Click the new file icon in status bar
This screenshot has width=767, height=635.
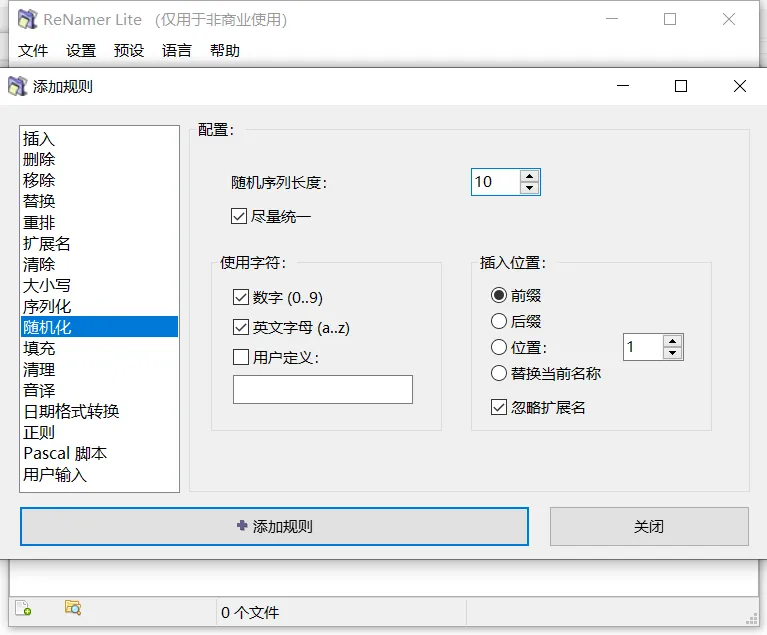point(23,608)
